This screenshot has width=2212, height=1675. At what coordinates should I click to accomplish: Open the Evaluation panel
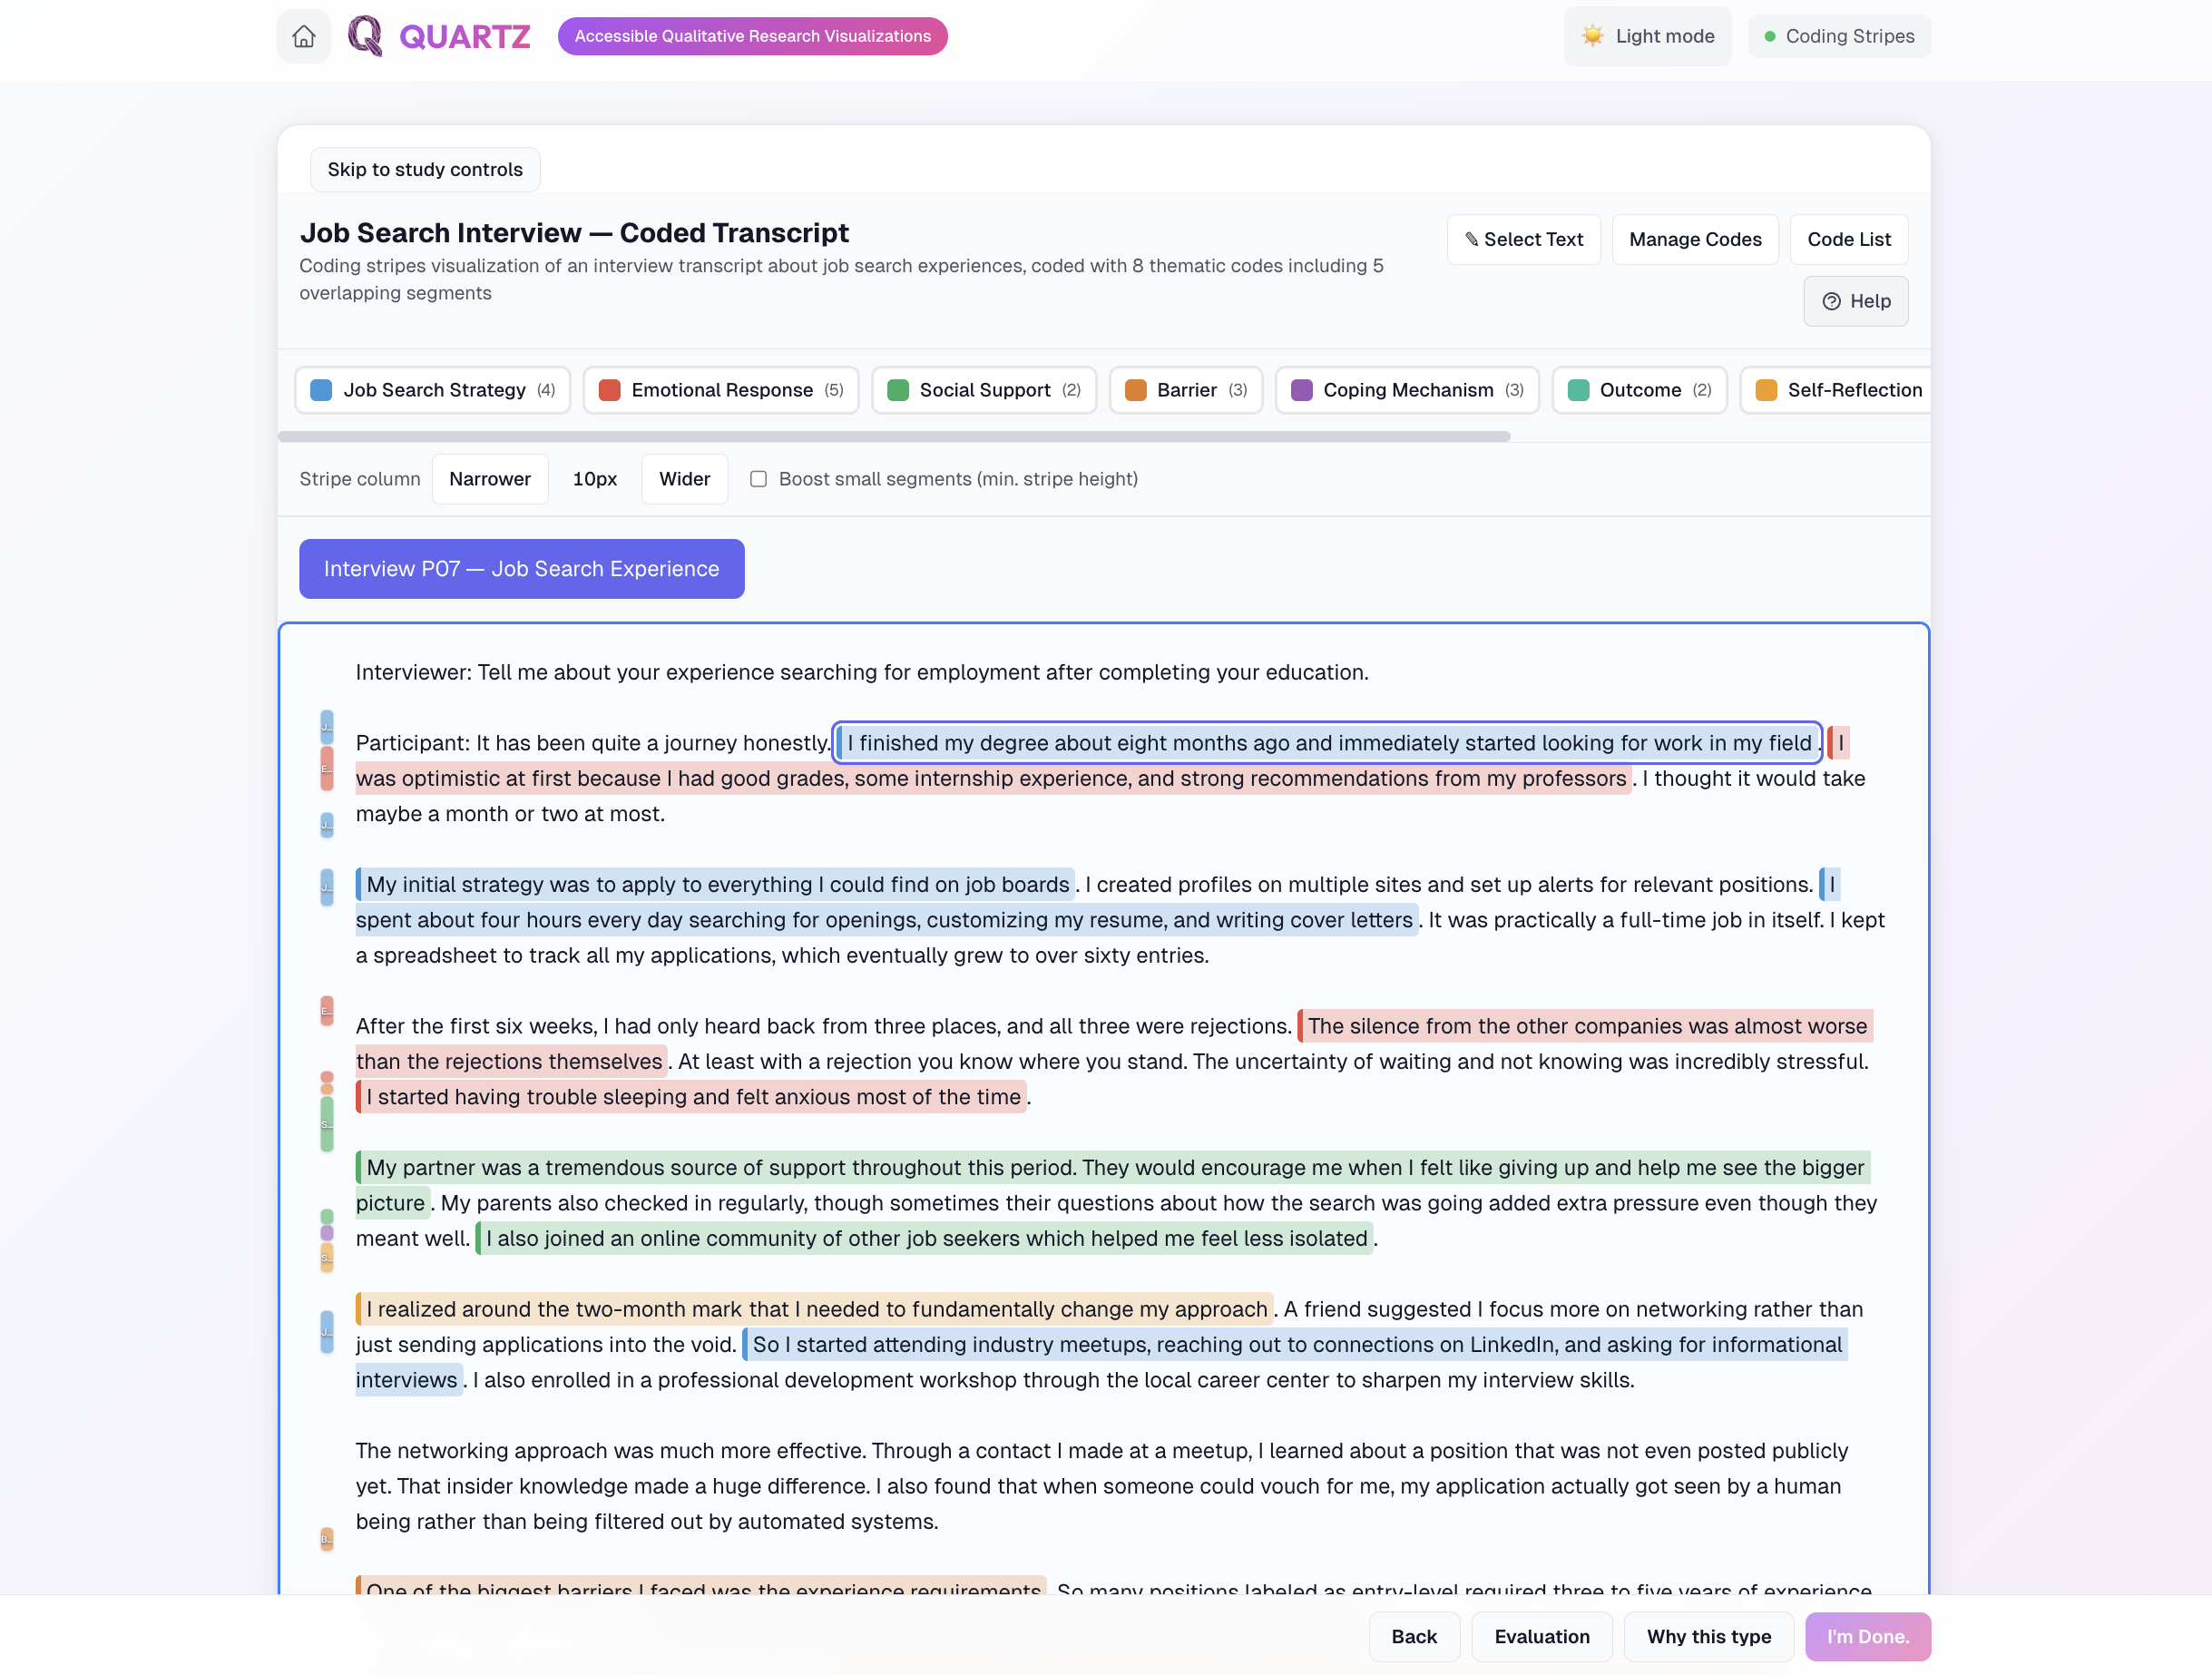pos(1542,1637)
